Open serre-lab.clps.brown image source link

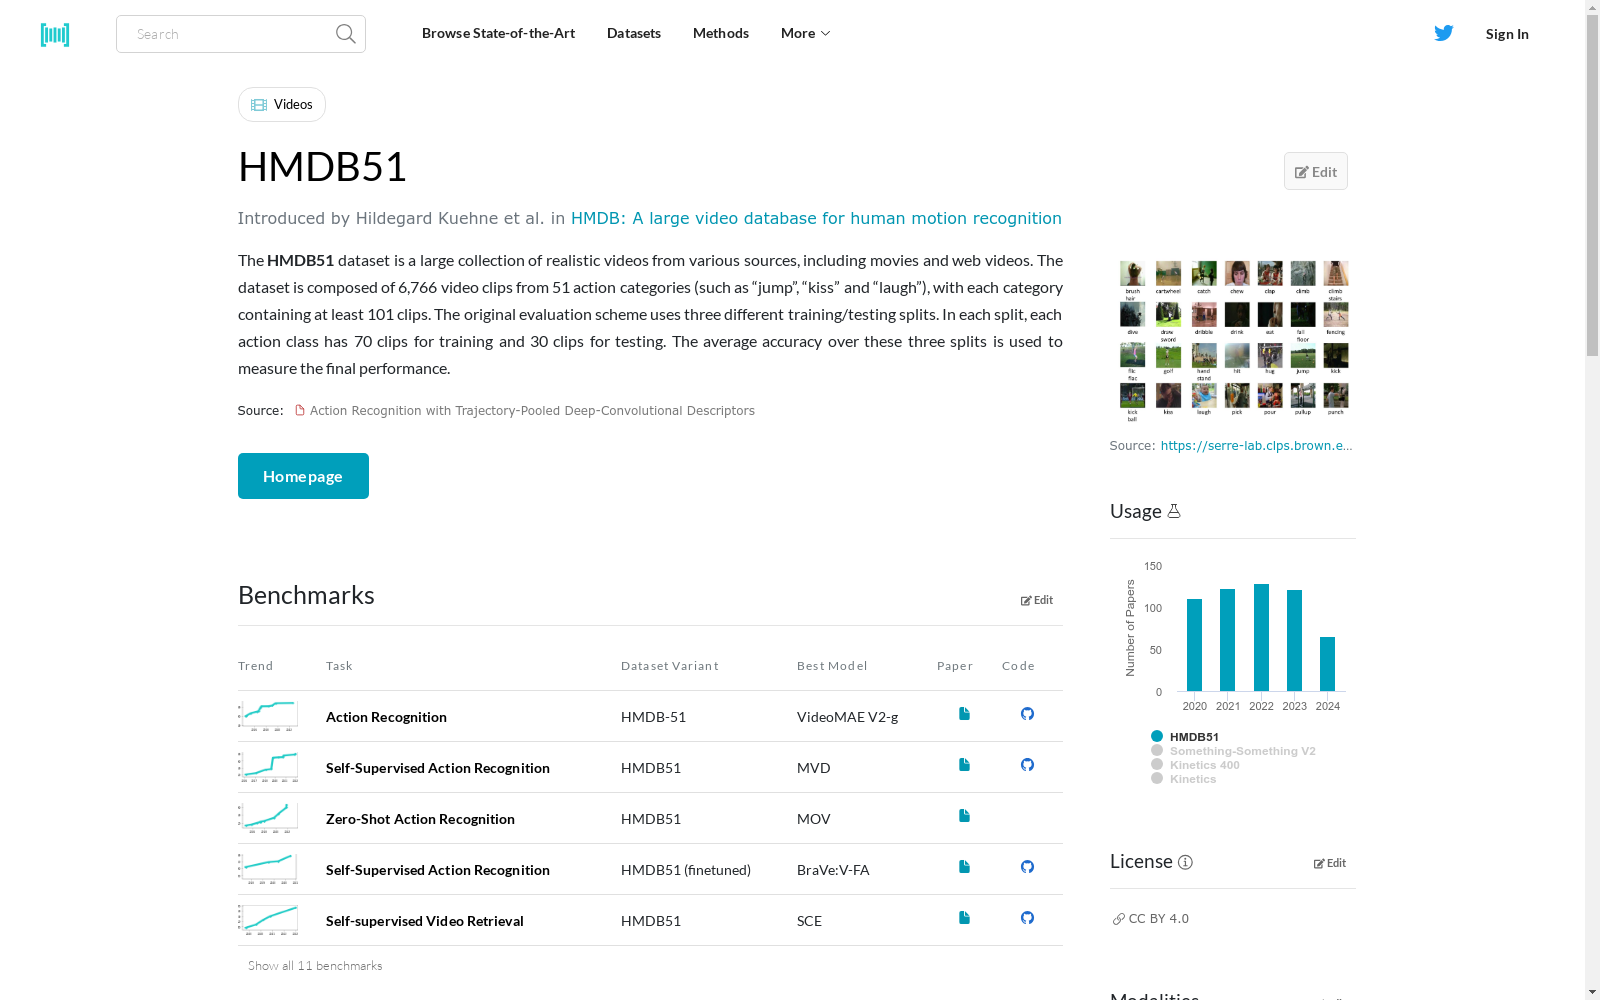tap(1256, 446)
